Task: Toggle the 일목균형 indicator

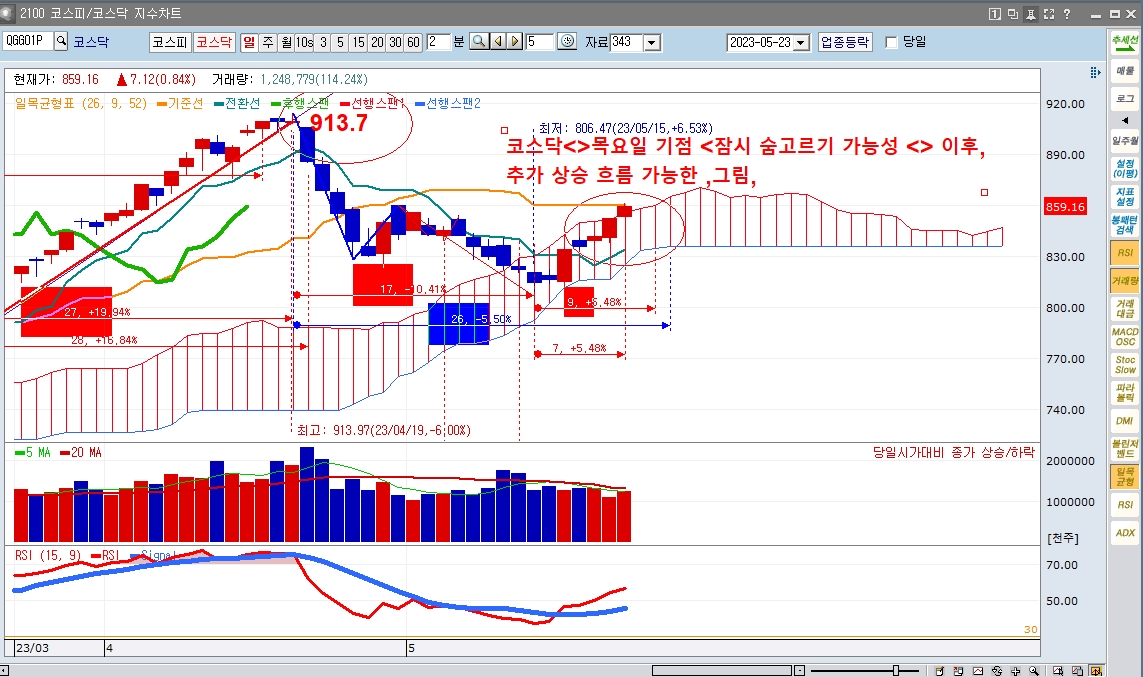Action: tap(1125, 477)
